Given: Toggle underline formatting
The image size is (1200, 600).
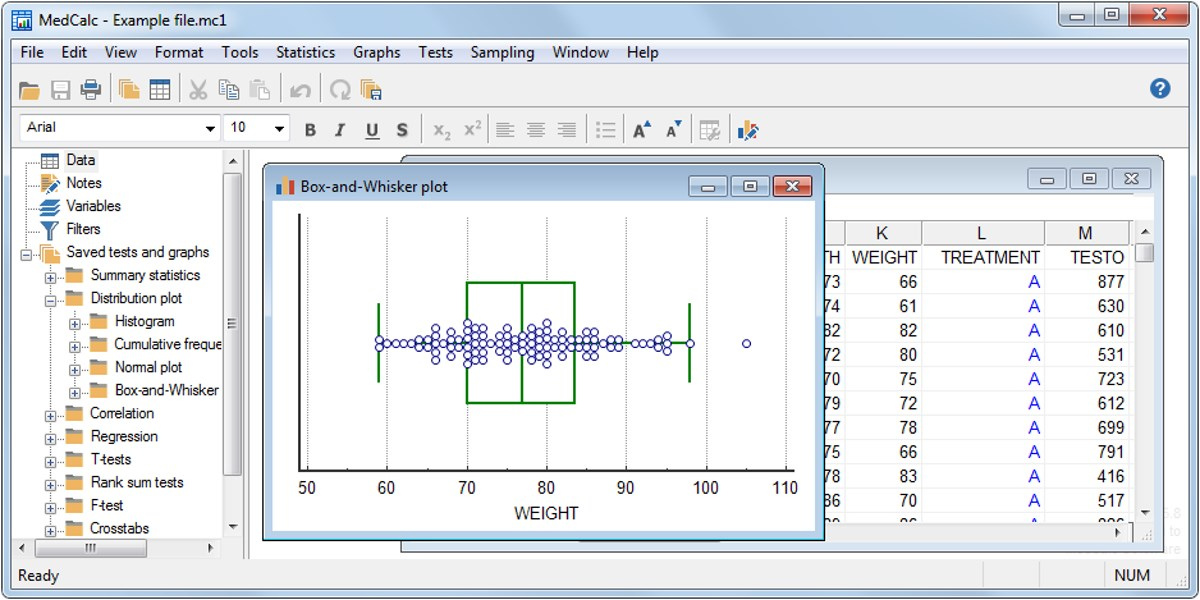Looking at the screenshot, I should point(372,130).
